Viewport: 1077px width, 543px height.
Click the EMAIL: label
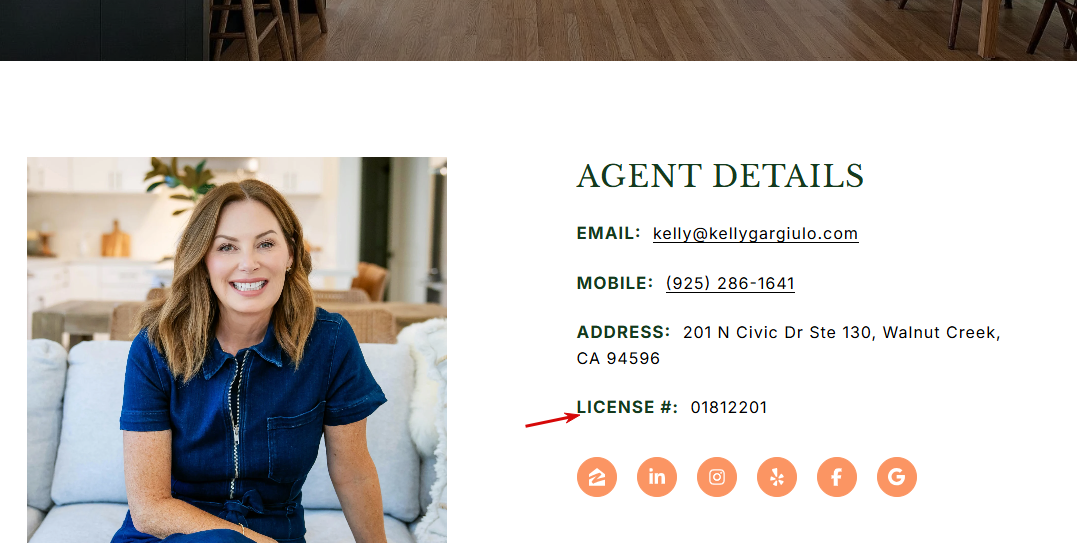(x=609, y=233)
